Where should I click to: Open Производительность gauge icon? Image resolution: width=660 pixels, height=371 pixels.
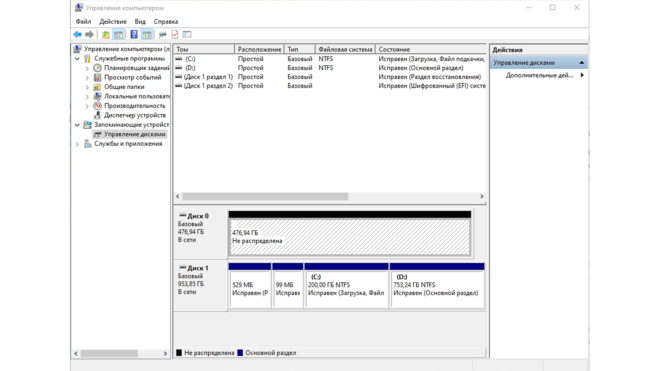tap(97, 106)
